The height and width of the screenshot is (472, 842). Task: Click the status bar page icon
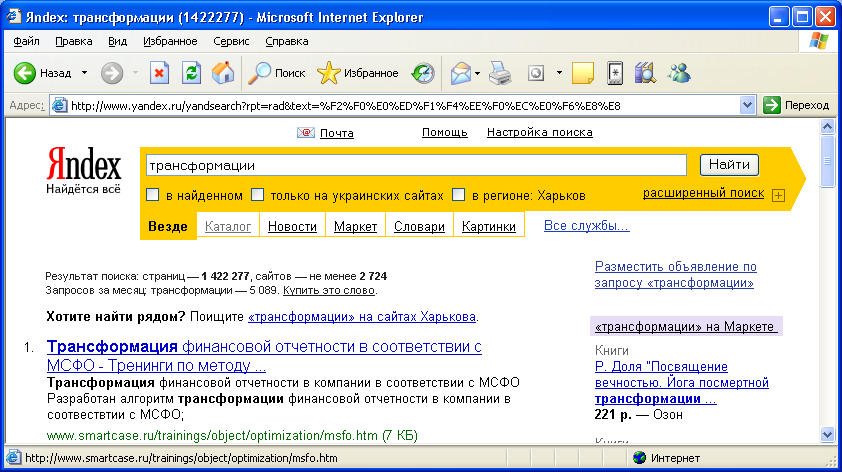13,458
